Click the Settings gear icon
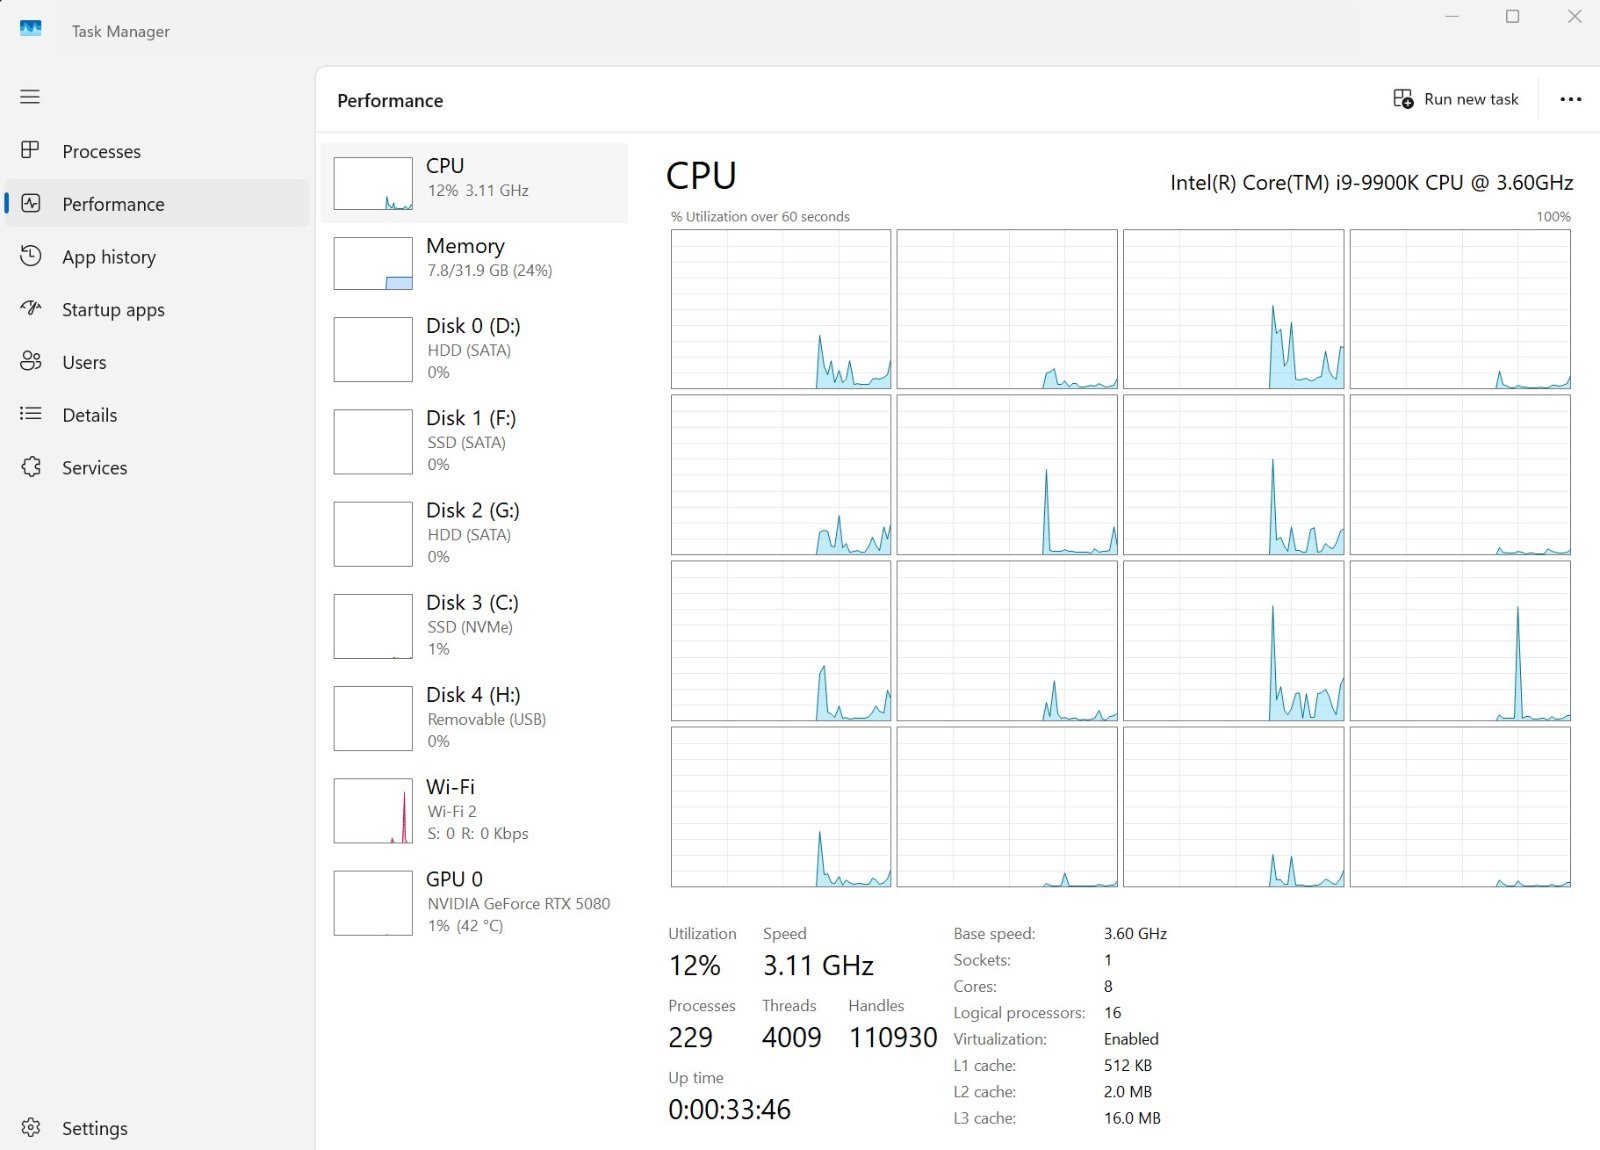 click(x=31, y=1127)
